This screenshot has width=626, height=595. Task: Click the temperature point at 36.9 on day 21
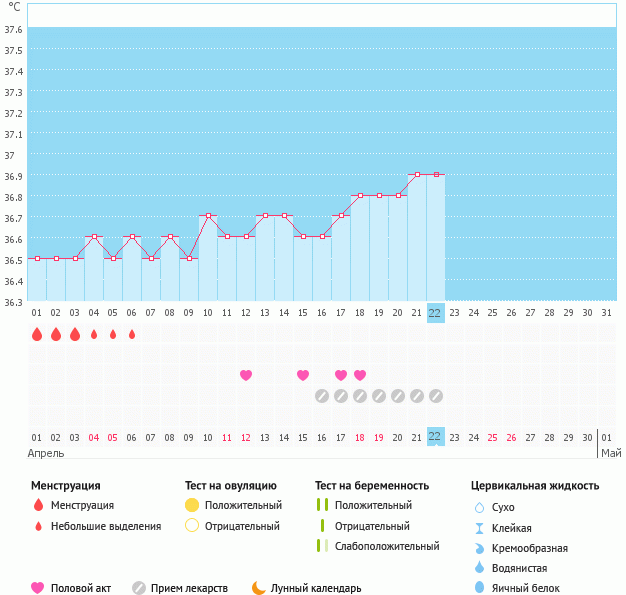coord(417,175)
